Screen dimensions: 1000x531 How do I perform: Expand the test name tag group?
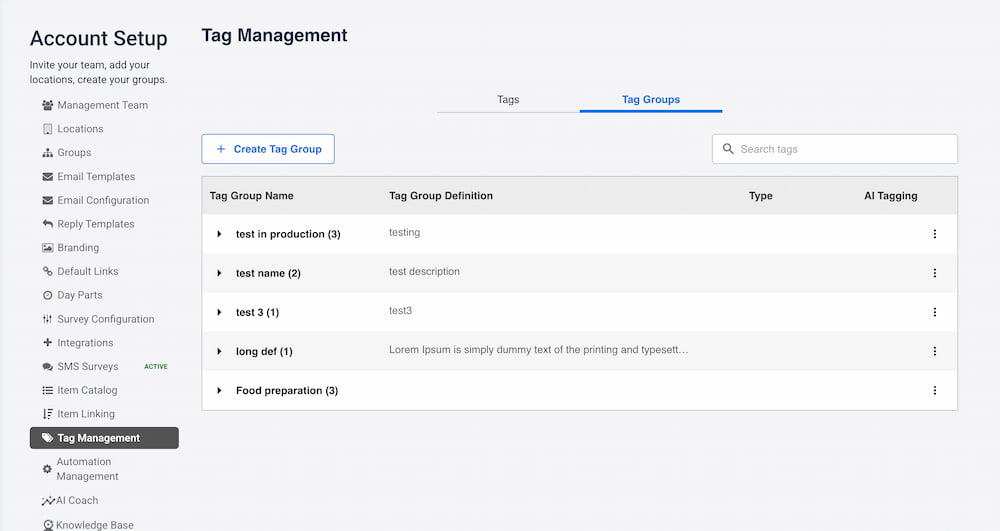(x=219, y=273)
